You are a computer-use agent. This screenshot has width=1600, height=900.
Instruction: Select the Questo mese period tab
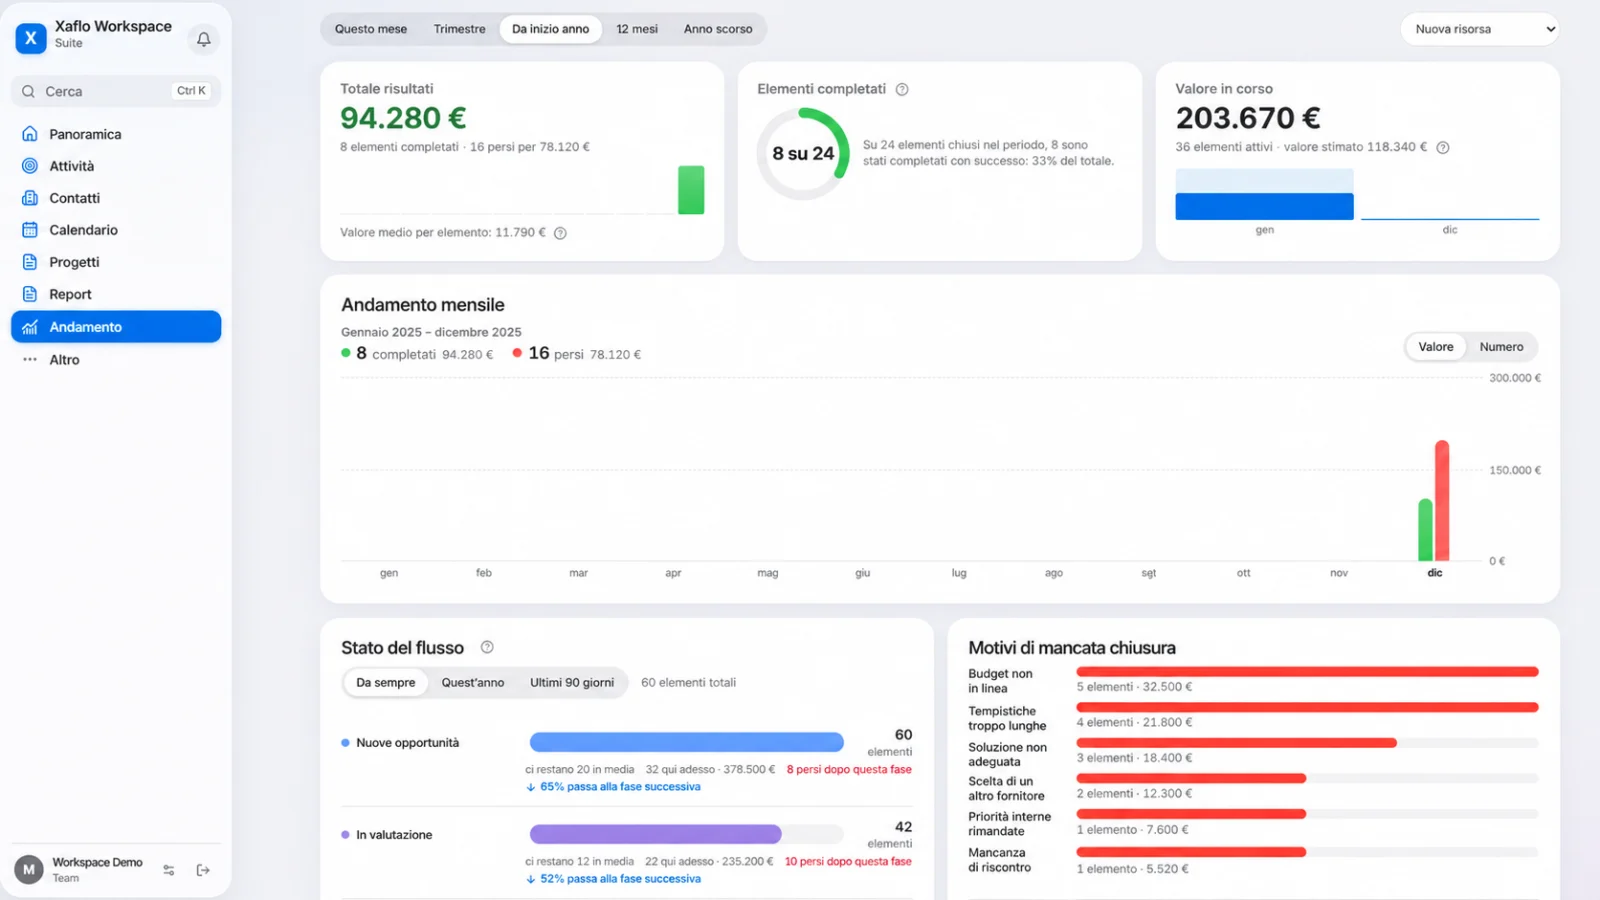[371, 29]
